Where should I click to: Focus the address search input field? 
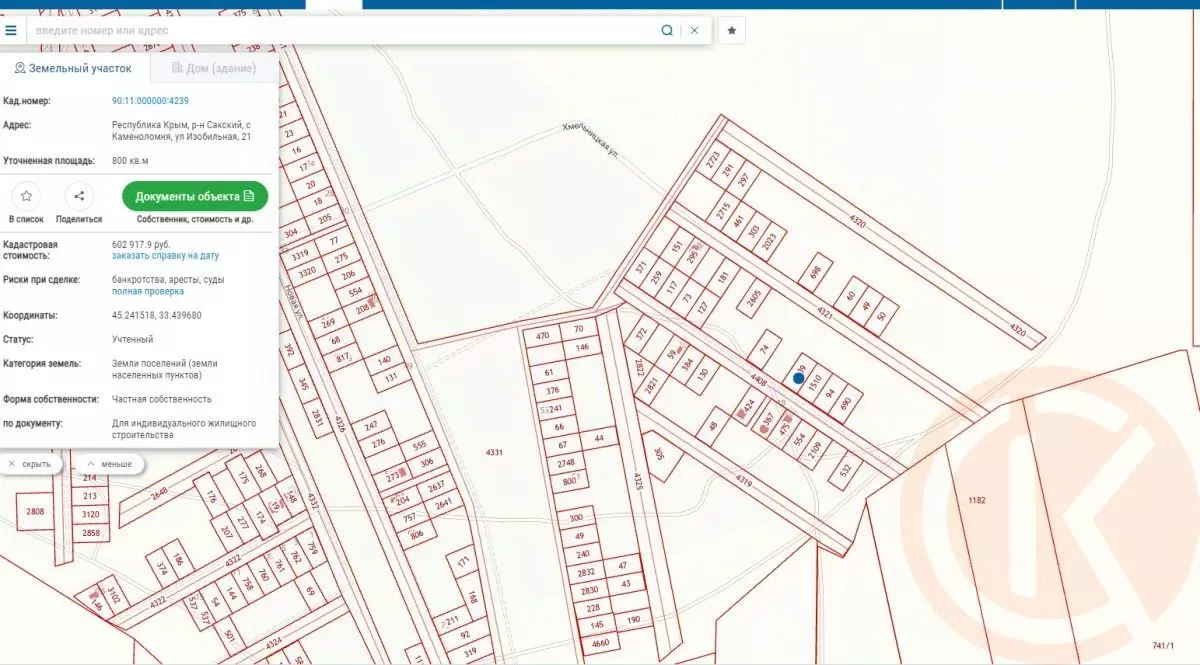pyautogui.click(x=340, y=30)
